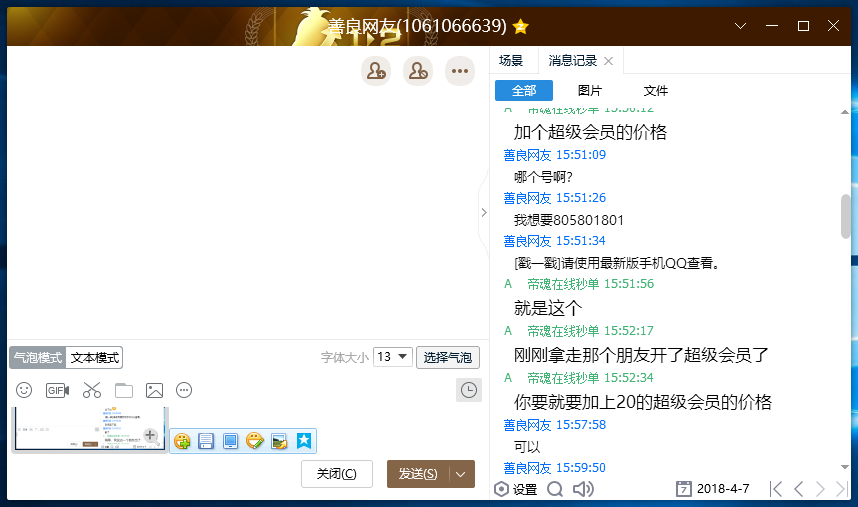The width and height of the screenshot is (858, 507).
Task: Click the 戳一戳 message about mobile QQ
Action: (617, 263)
